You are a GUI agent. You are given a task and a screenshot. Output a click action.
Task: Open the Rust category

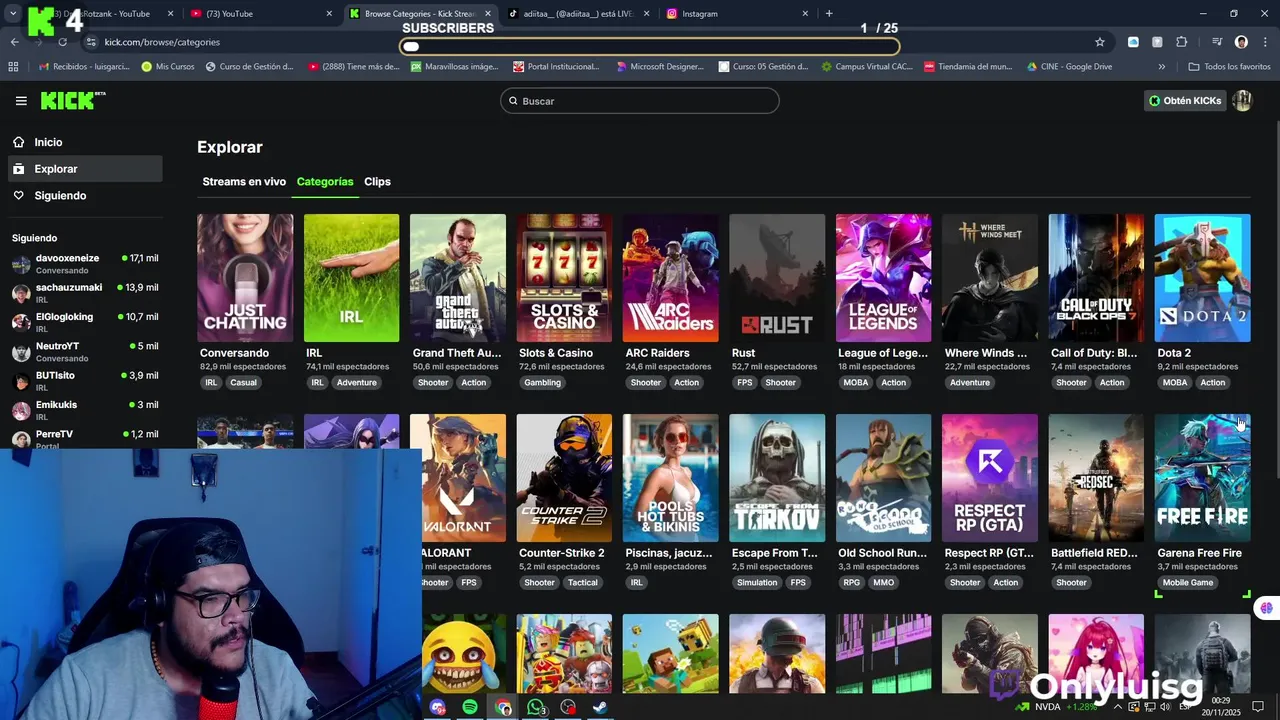click(x=777, y=278)
